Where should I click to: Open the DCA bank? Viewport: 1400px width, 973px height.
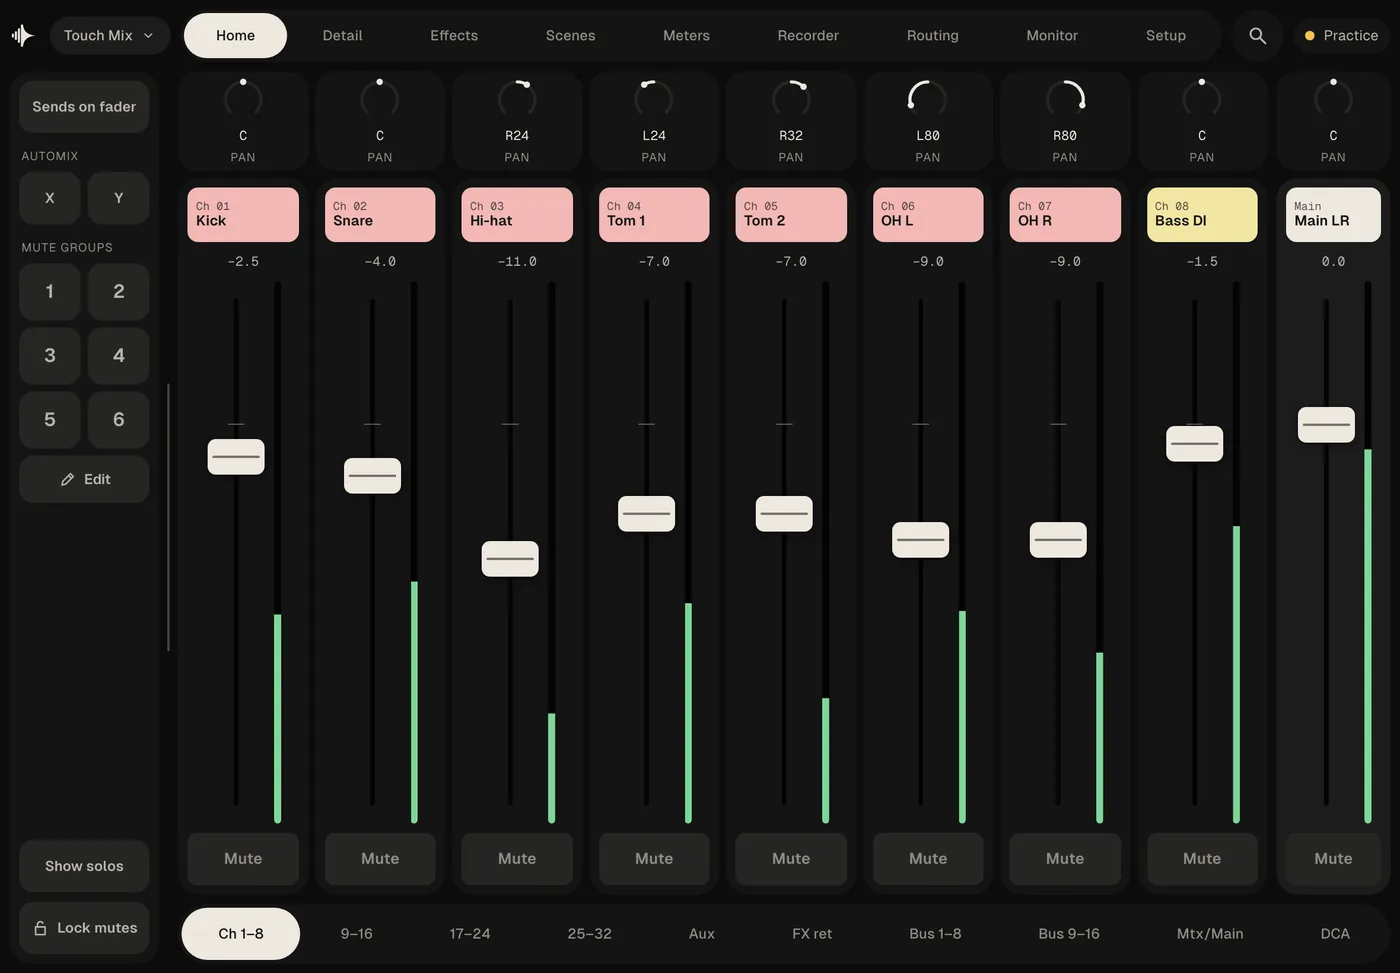click(x=1335, y=934)
